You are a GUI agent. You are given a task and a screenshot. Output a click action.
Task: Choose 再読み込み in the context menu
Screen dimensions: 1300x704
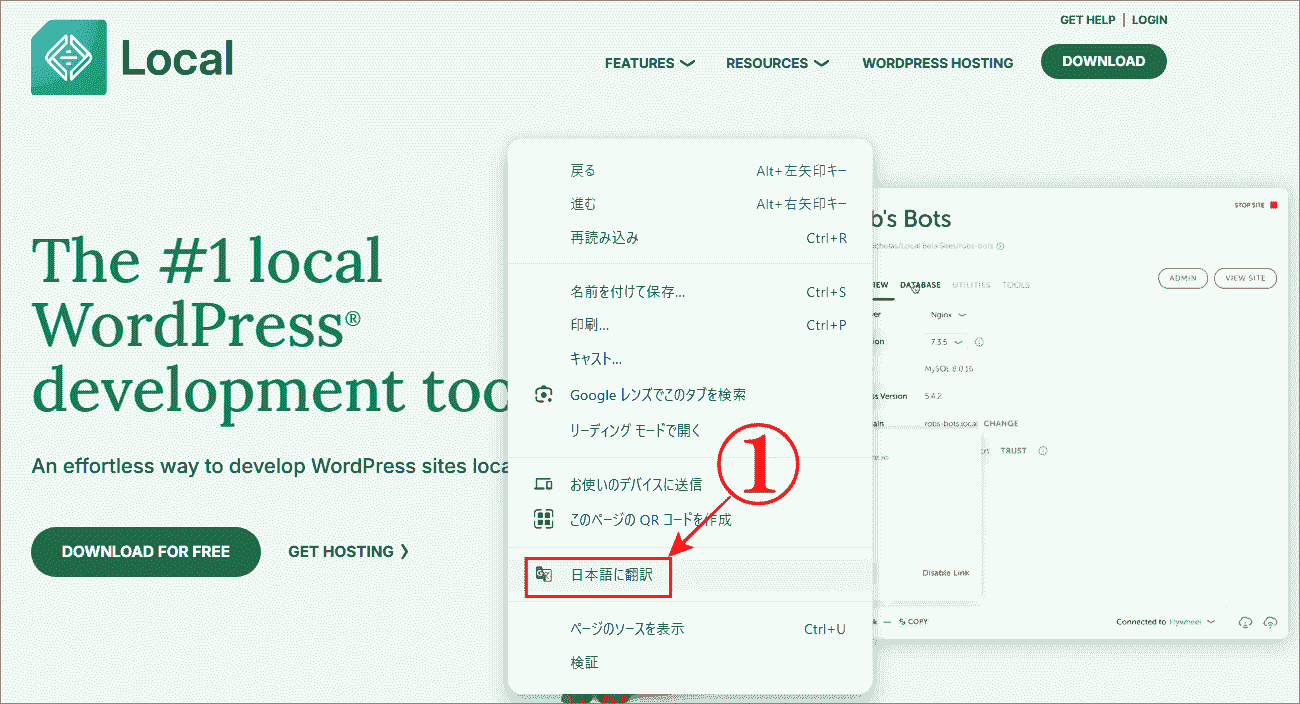(x=690, y=238)
